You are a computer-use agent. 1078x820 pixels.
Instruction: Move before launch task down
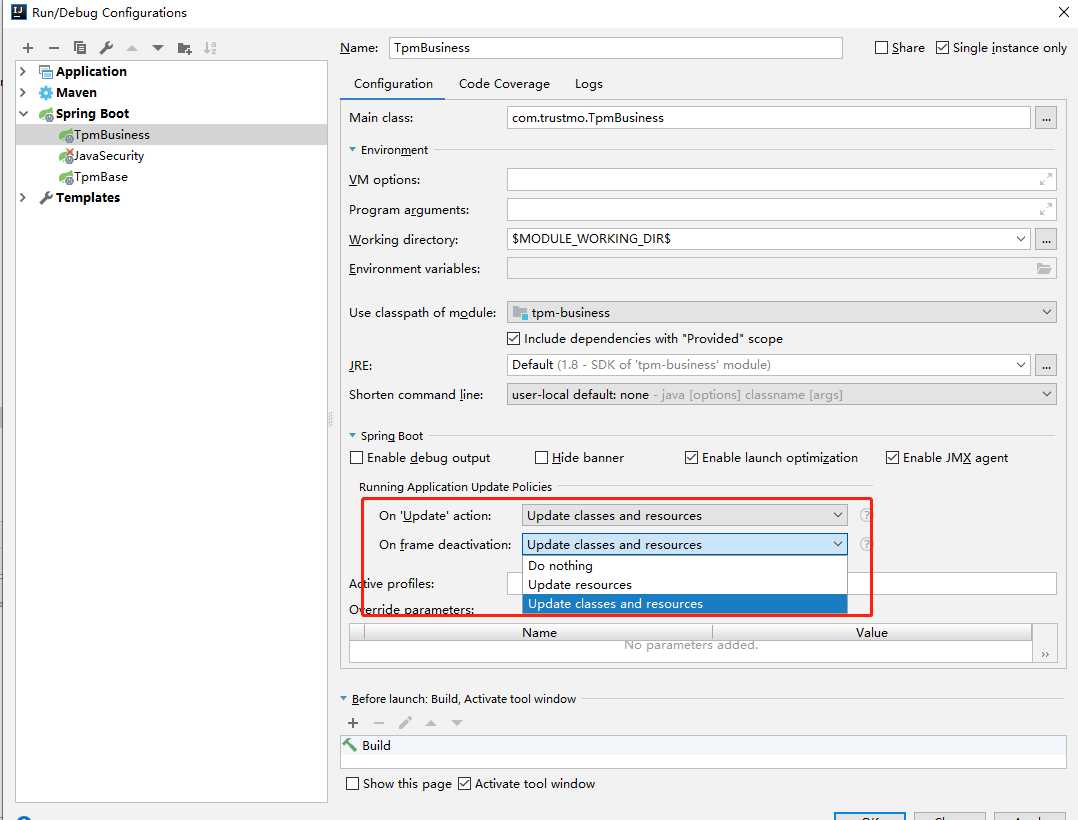tap(457, 723)
